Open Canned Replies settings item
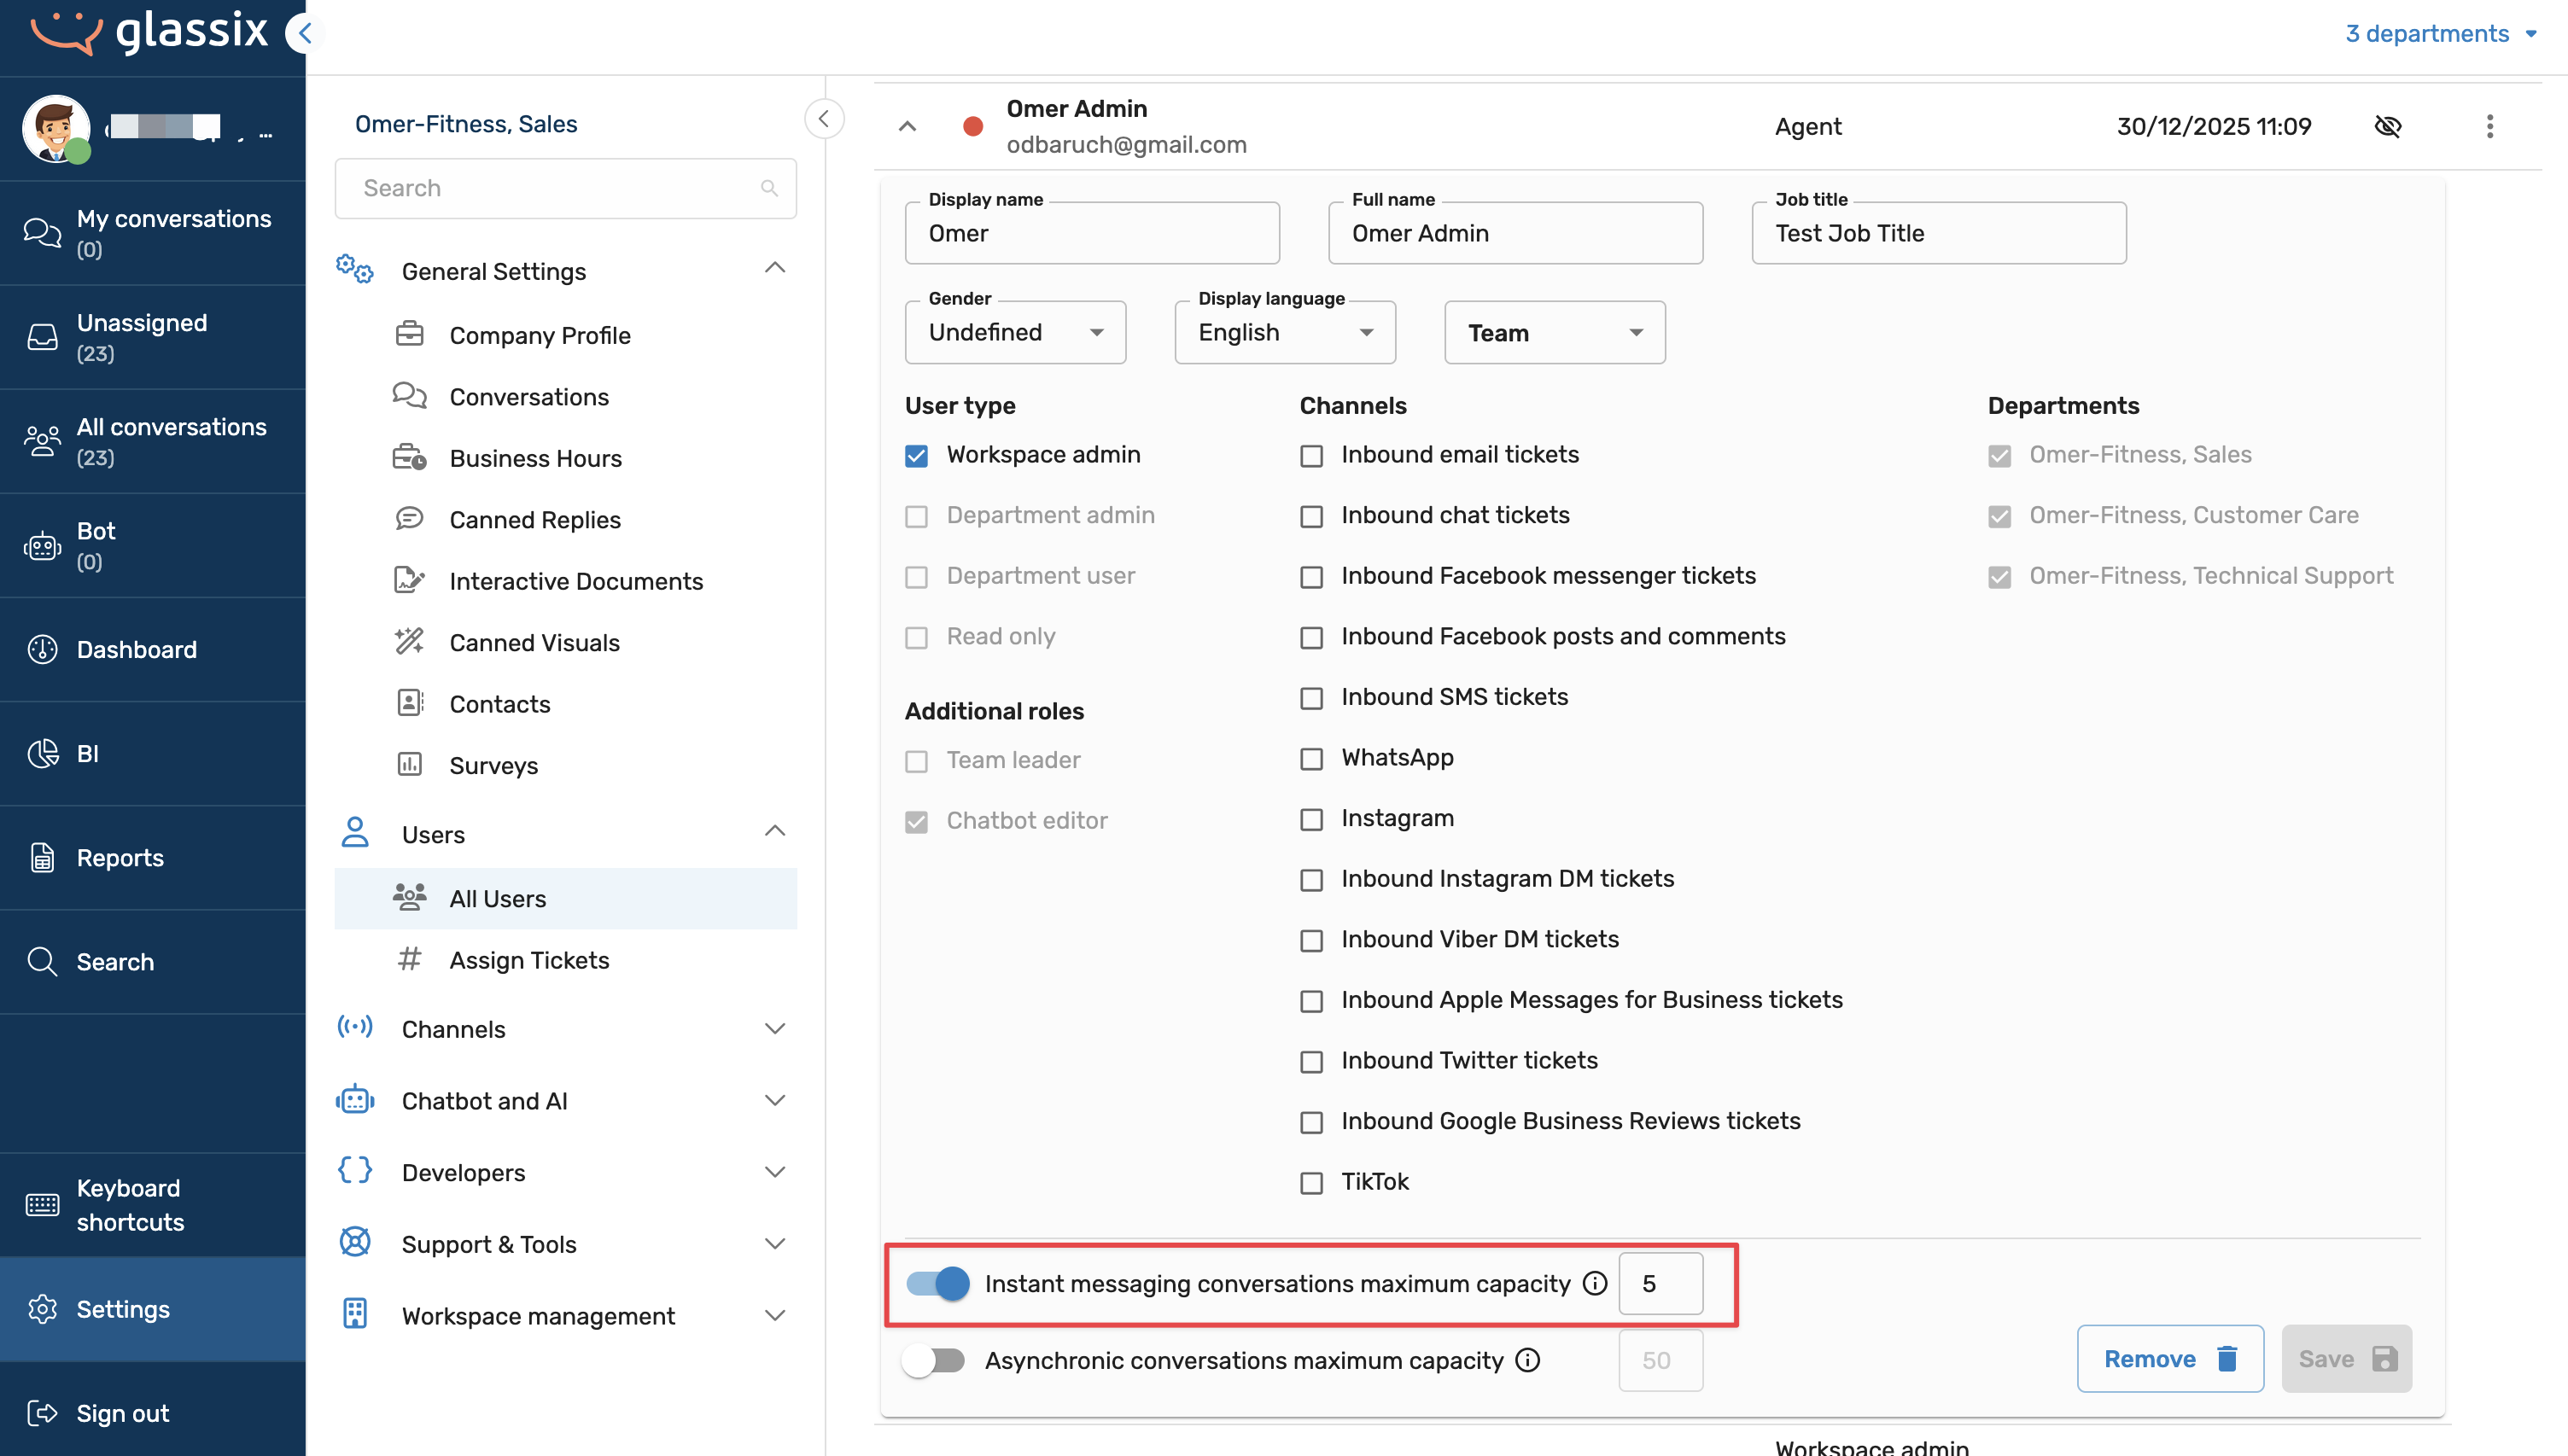Viewport: 2568px width, 1456px height. coord(535,520)
